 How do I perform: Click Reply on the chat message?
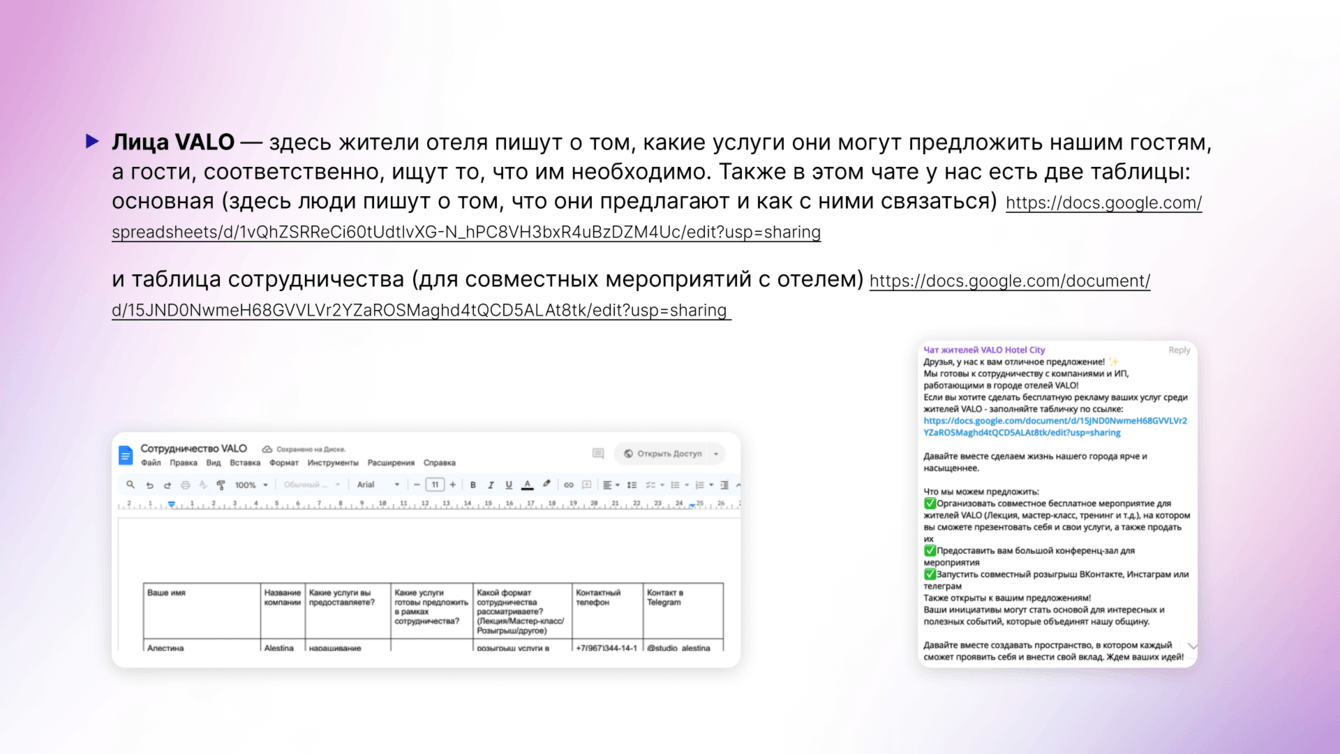tap(1179, 350)
